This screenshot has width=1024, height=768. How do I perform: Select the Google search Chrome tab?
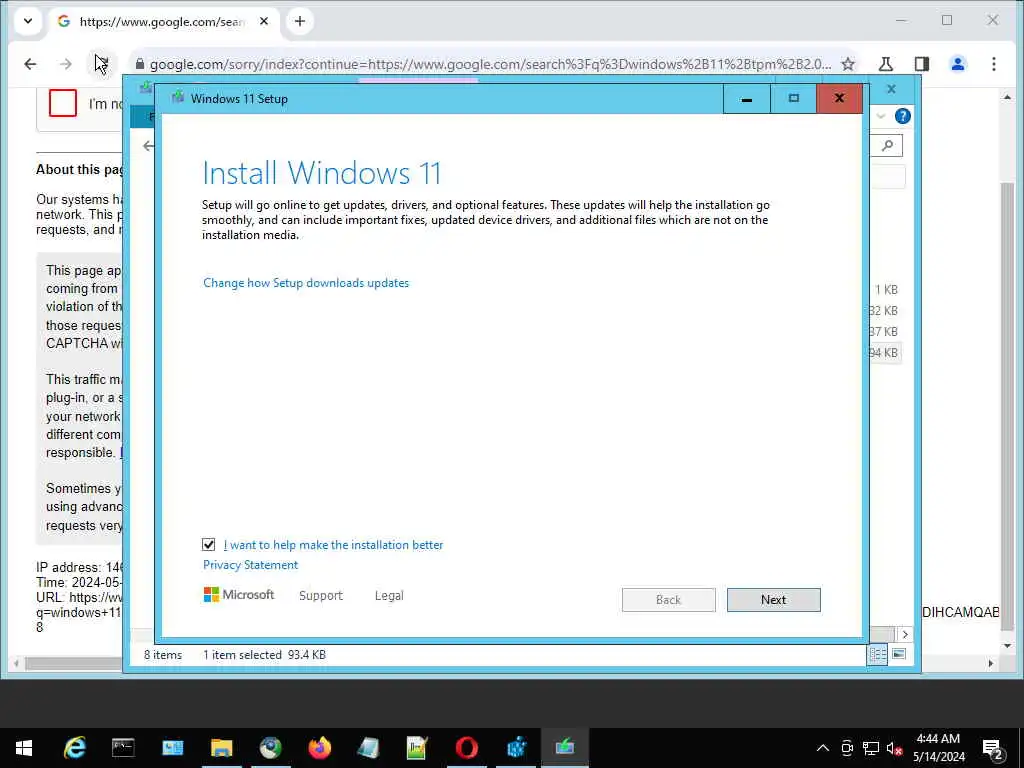click(x=161, y=22)
